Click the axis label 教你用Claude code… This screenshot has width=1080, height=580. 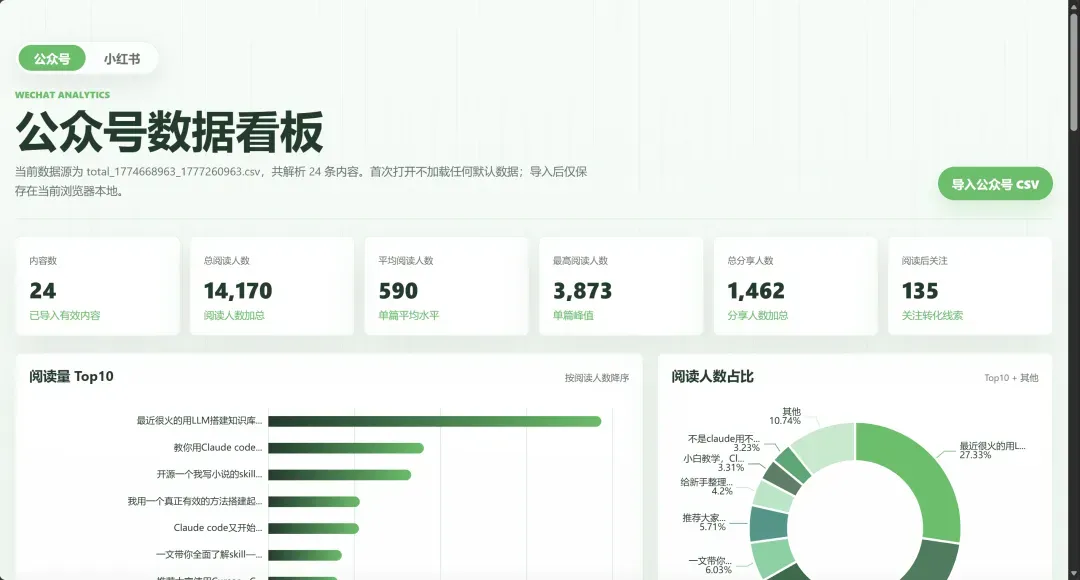[x=218, y=447]
